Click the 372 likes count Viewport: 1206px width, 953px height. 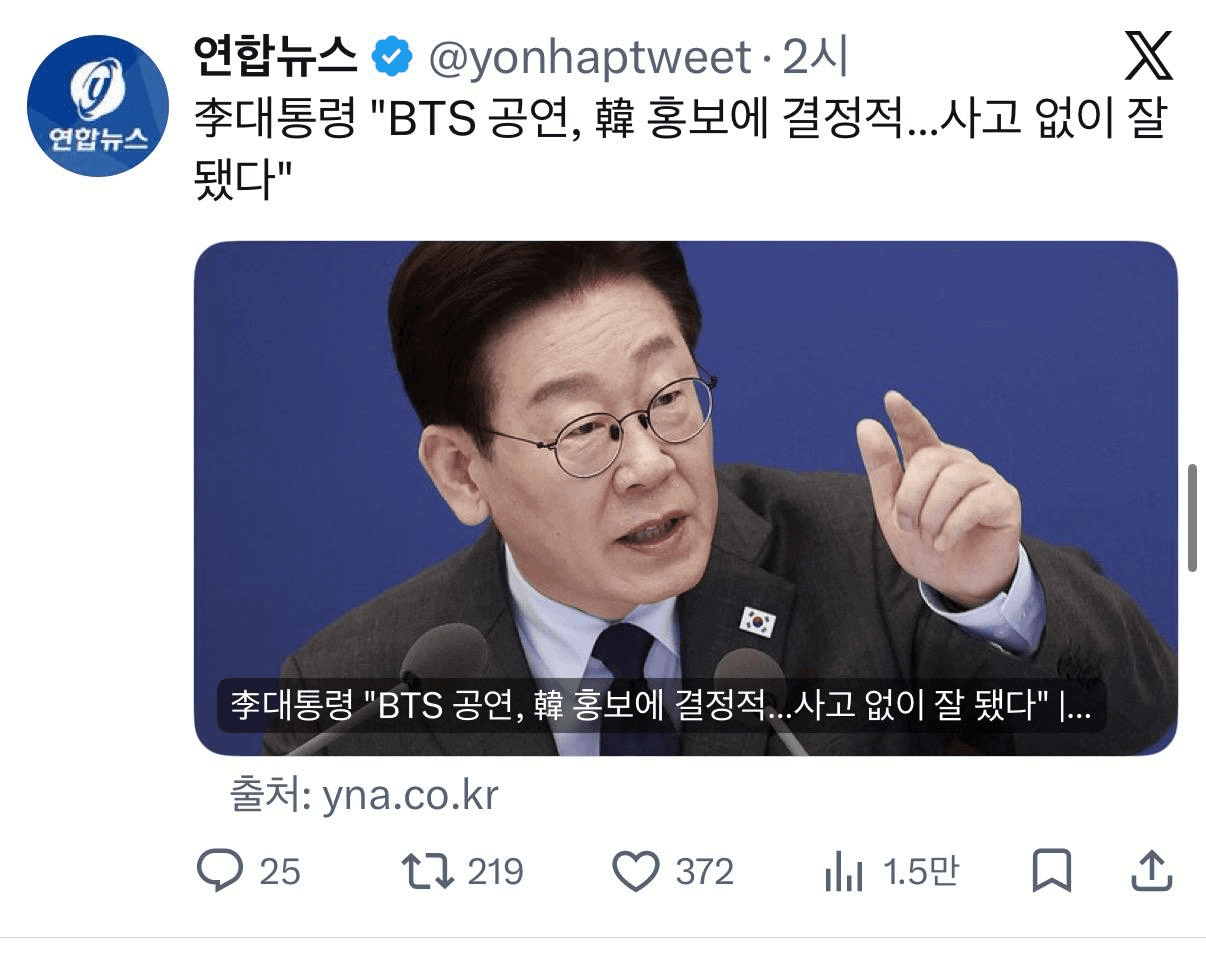pos(704,872)
